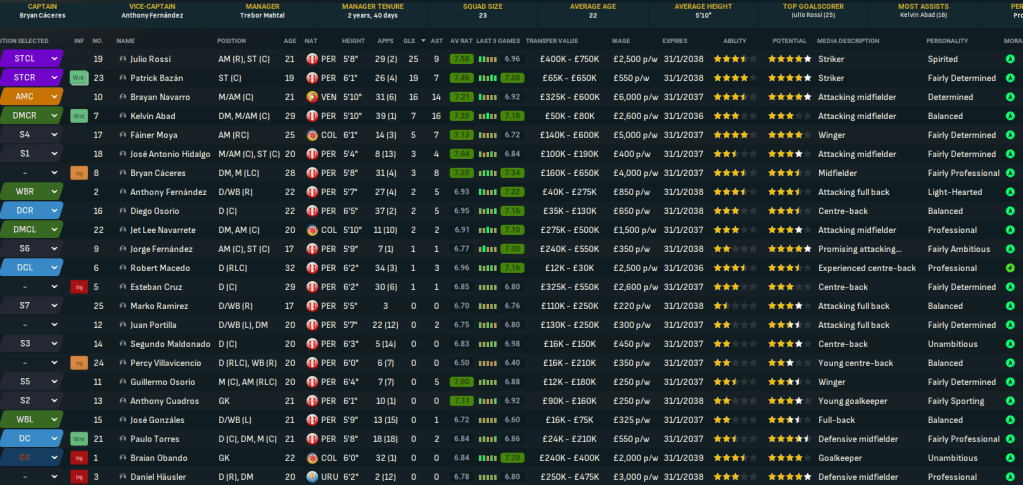Open Jet Lee Navarrete's profile
1023x485 pixels.
(159, 230)
